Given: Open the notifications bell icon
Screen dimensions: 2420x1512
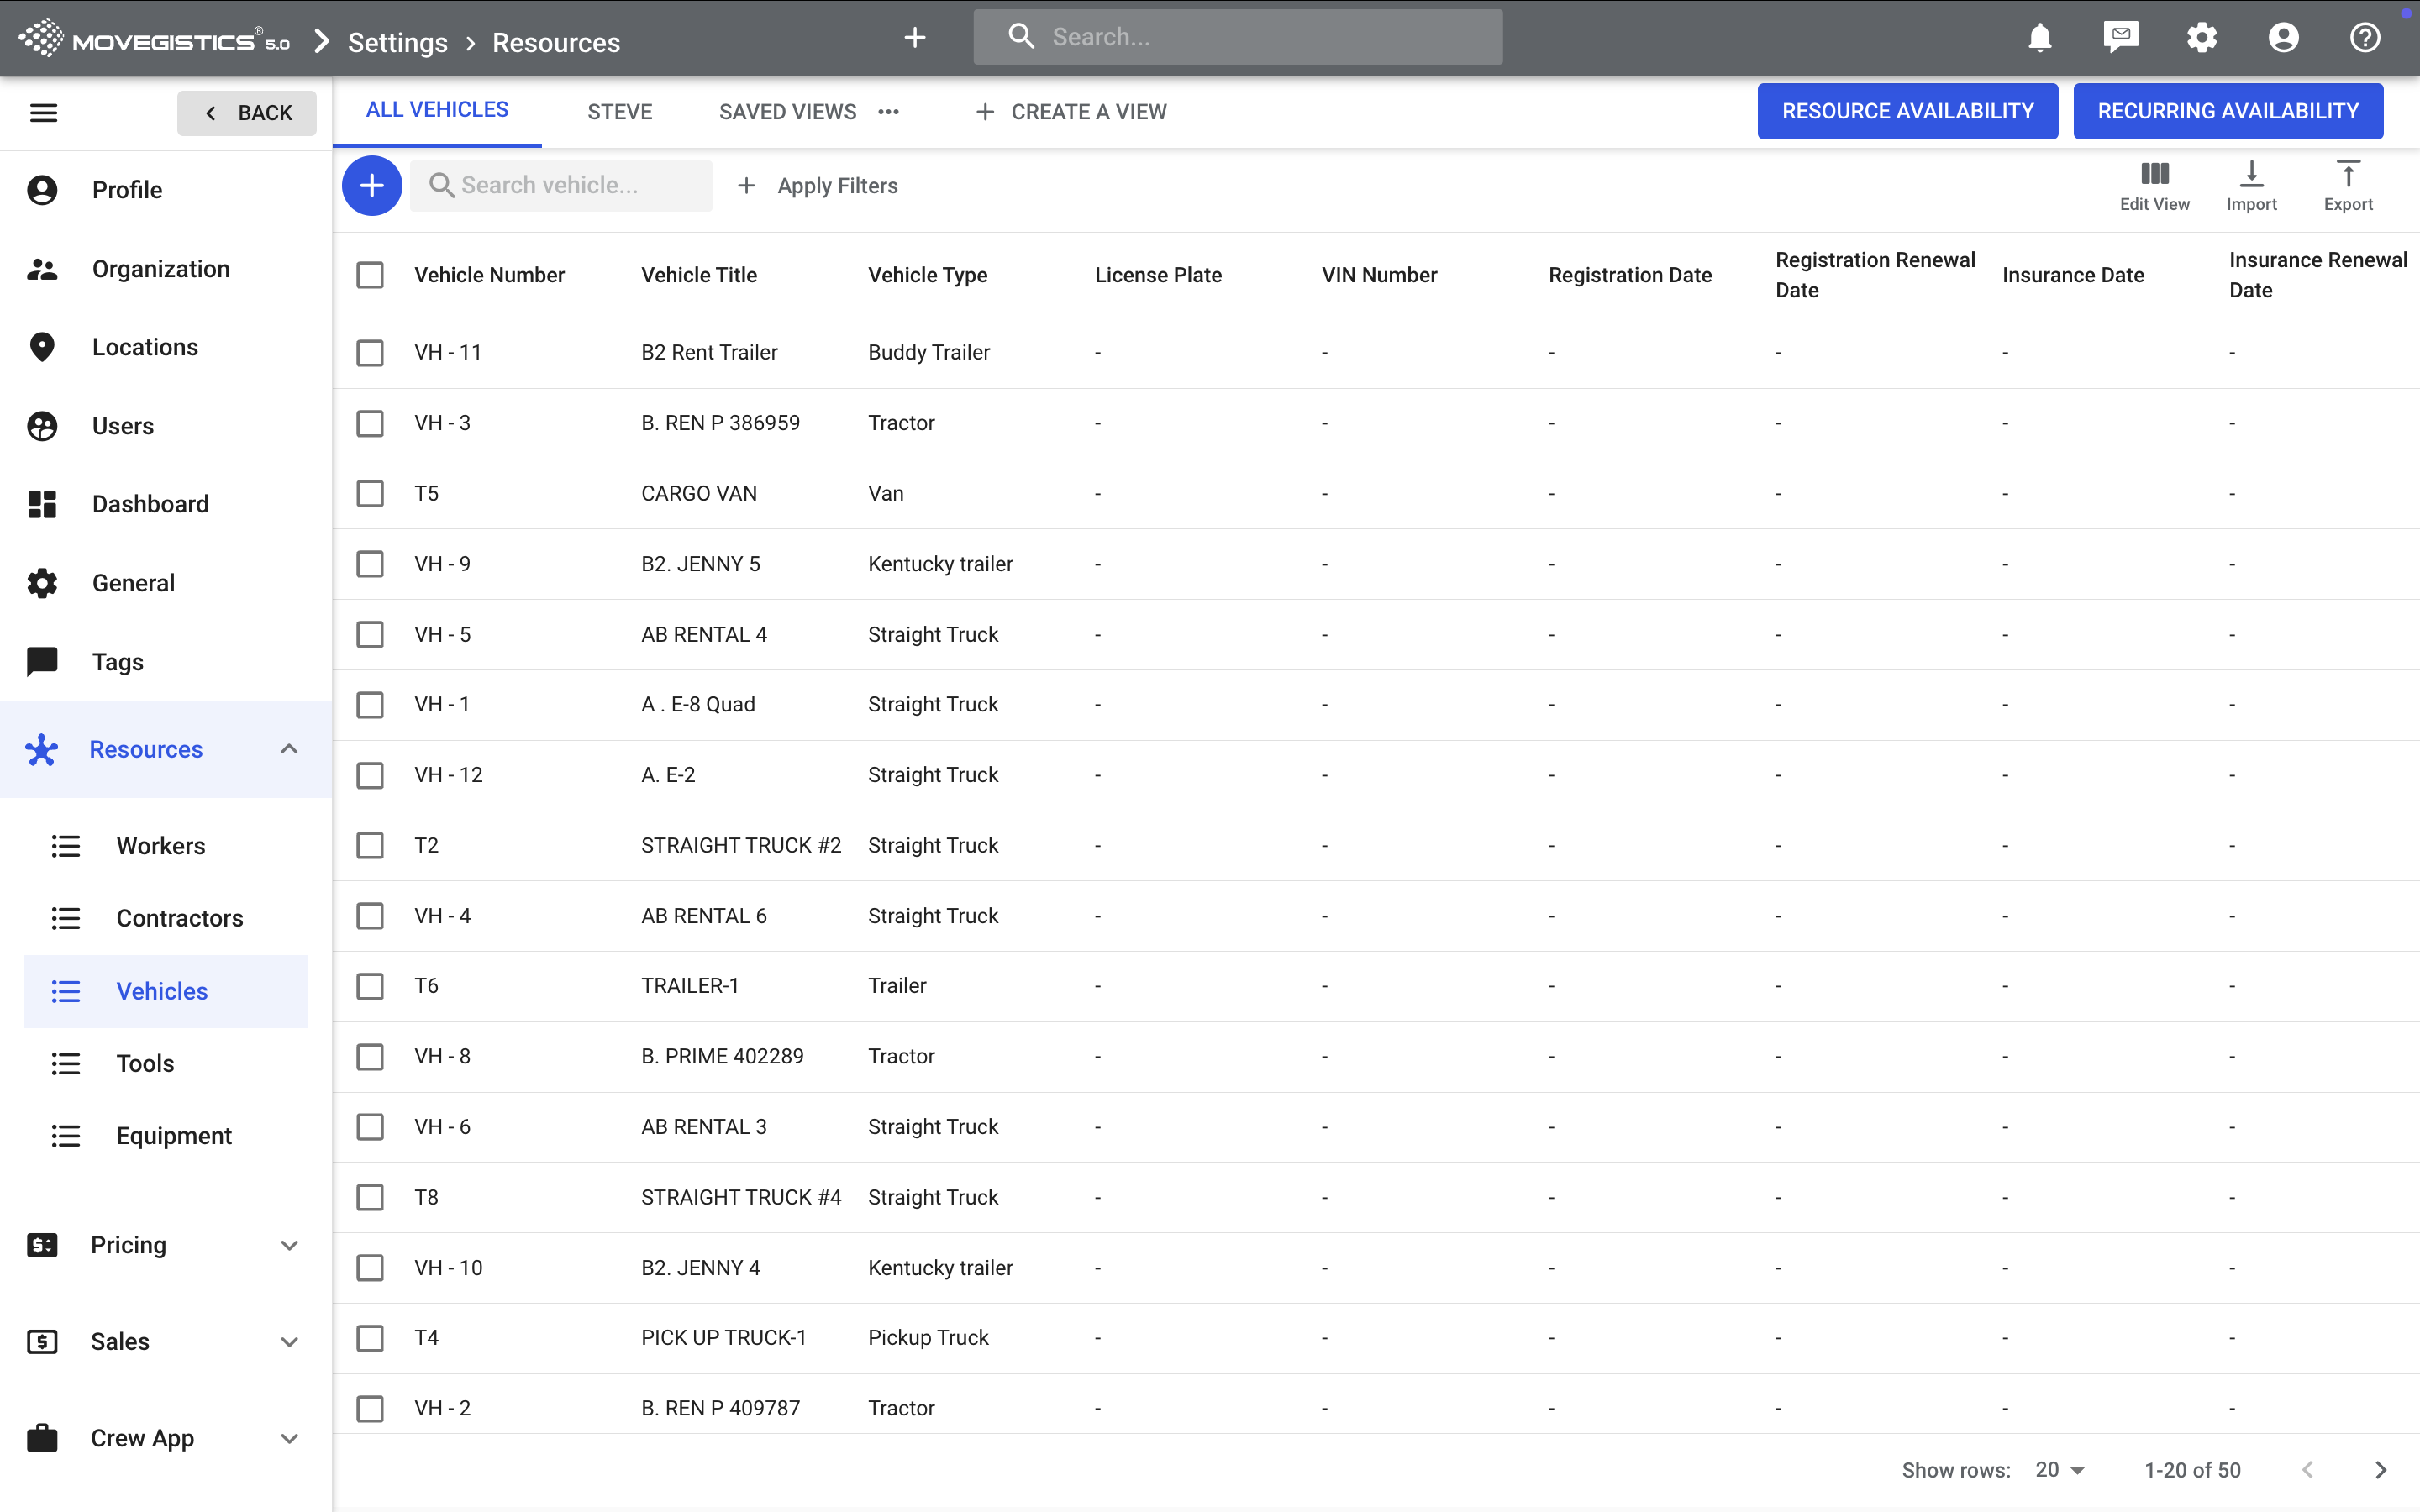Looking at the screenshot, I should point(2039,38).
